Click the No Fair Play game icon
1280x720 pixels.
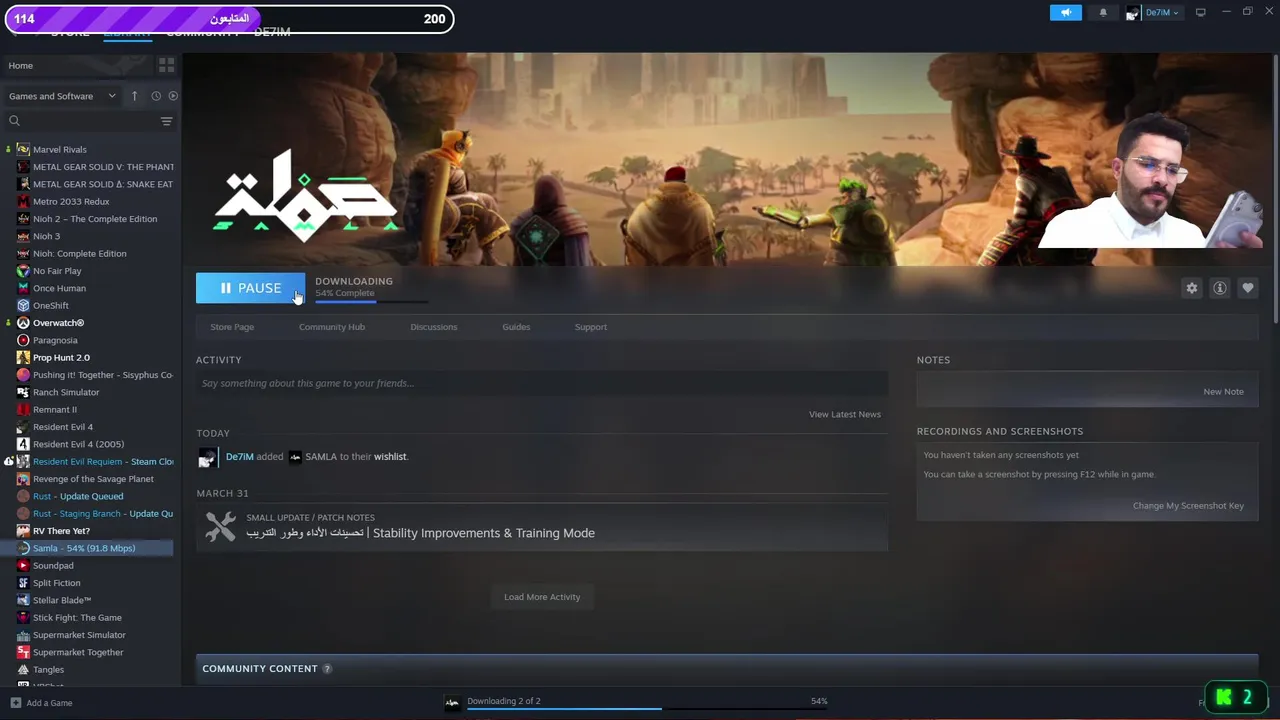(x=23, y=271)
